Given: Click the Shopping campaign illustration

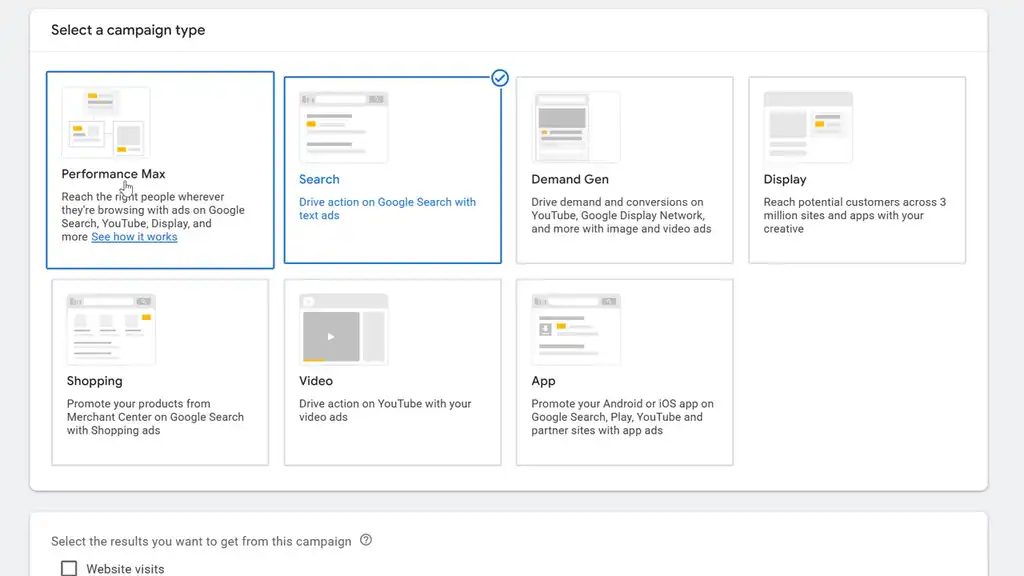Looking at the screenshot, I should pos(111,329).
